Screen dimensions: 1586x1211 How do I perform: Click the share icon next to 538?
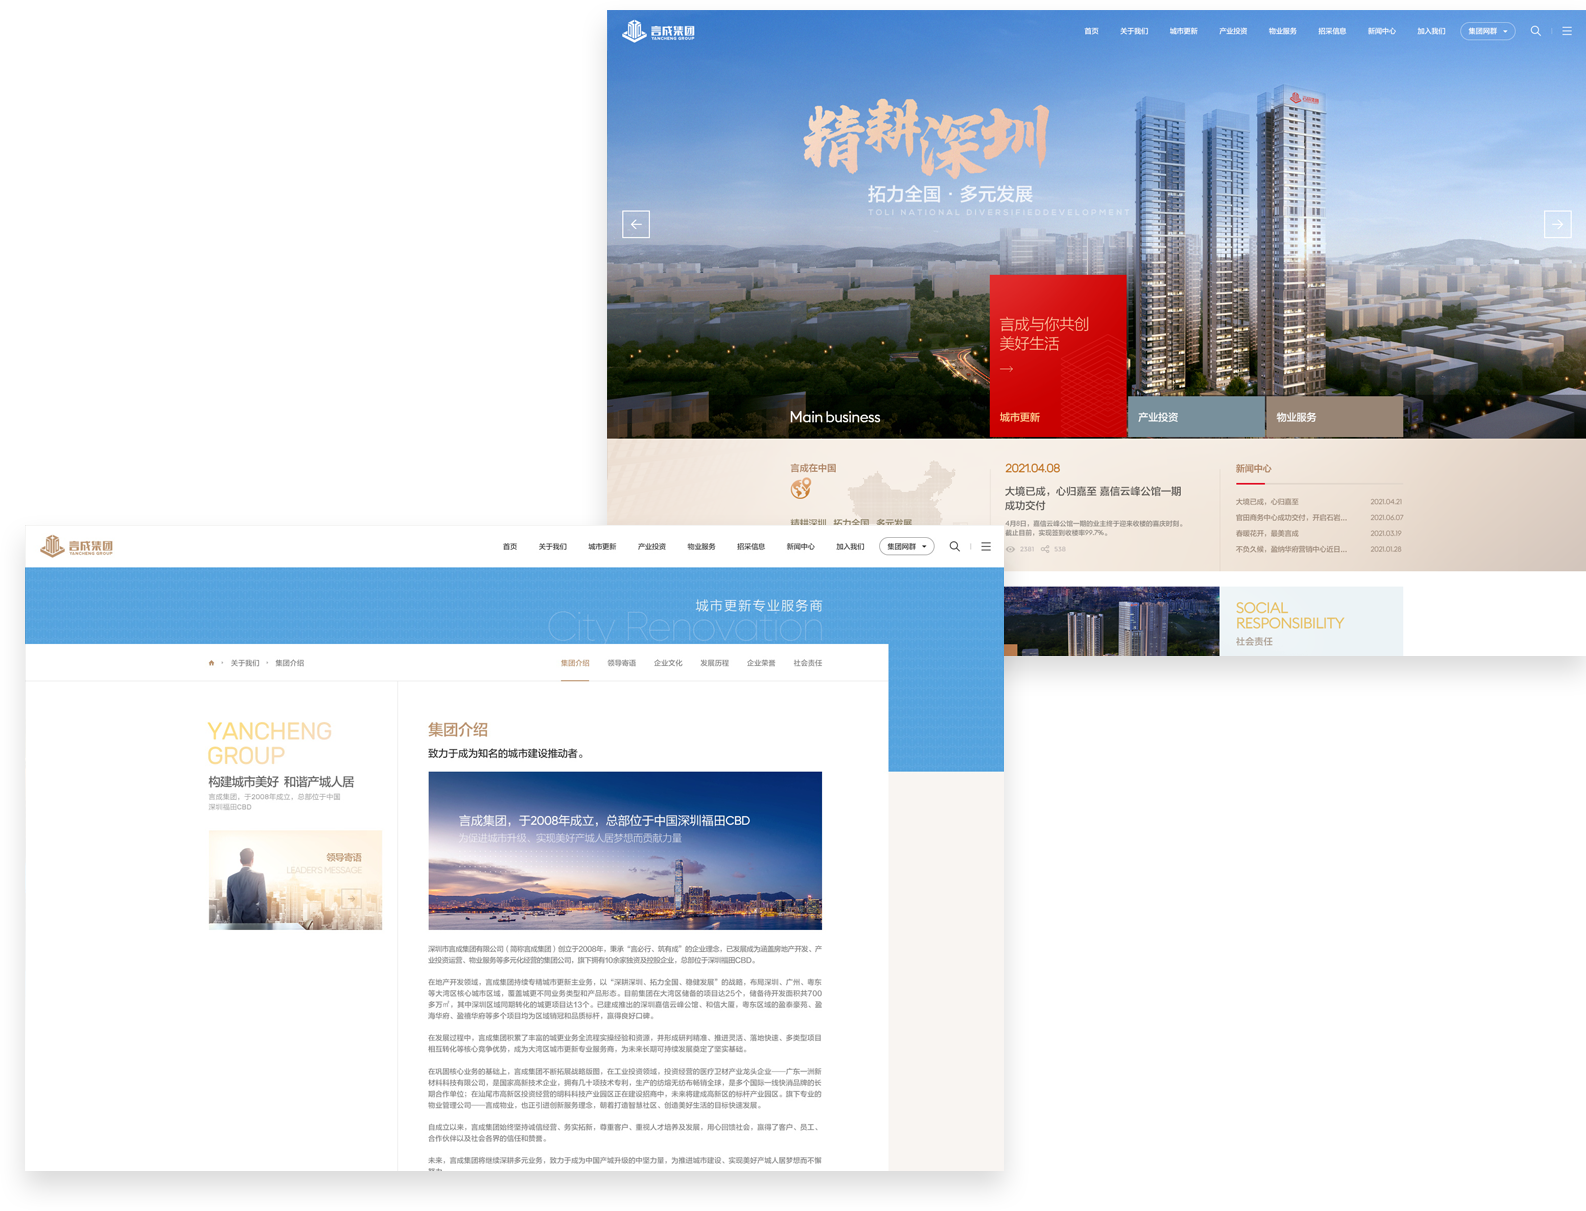click(1045, 549)
